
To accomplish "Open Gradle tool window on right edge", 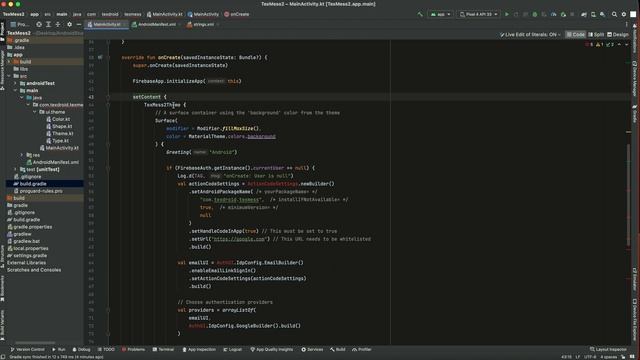I will tap(635, 114).
